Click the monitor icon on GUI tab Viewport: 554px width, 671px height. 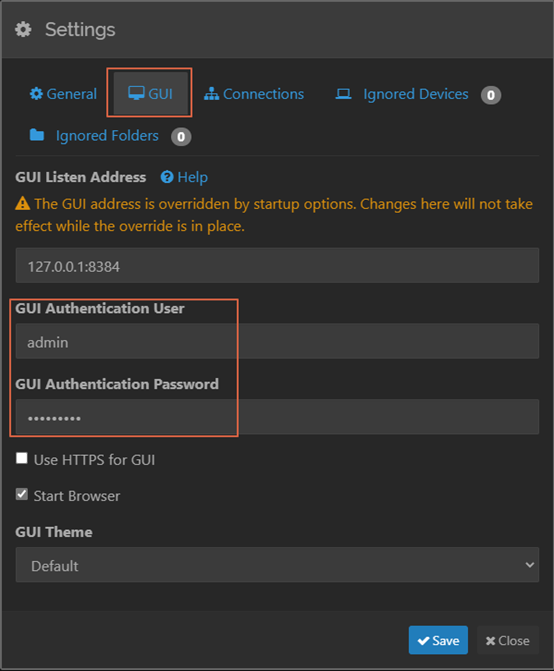136,93
